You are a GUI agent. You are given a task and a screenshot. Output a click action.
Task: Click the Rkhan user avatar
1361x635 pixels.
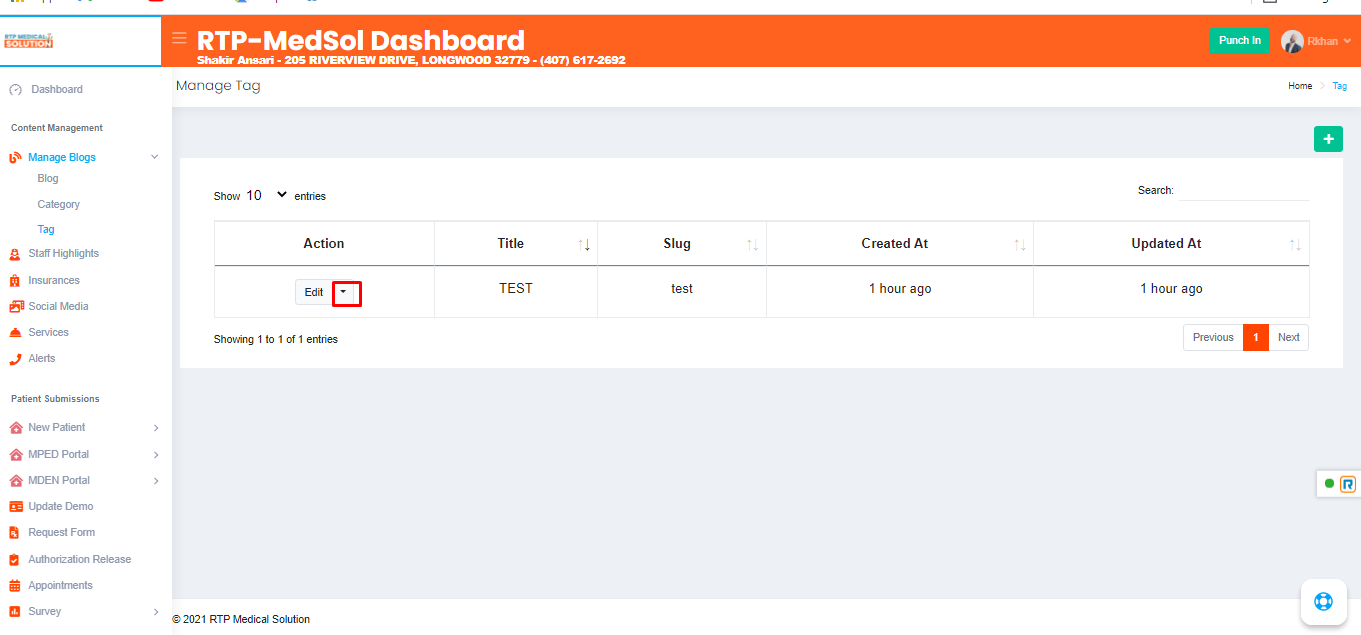[1292, 41]
